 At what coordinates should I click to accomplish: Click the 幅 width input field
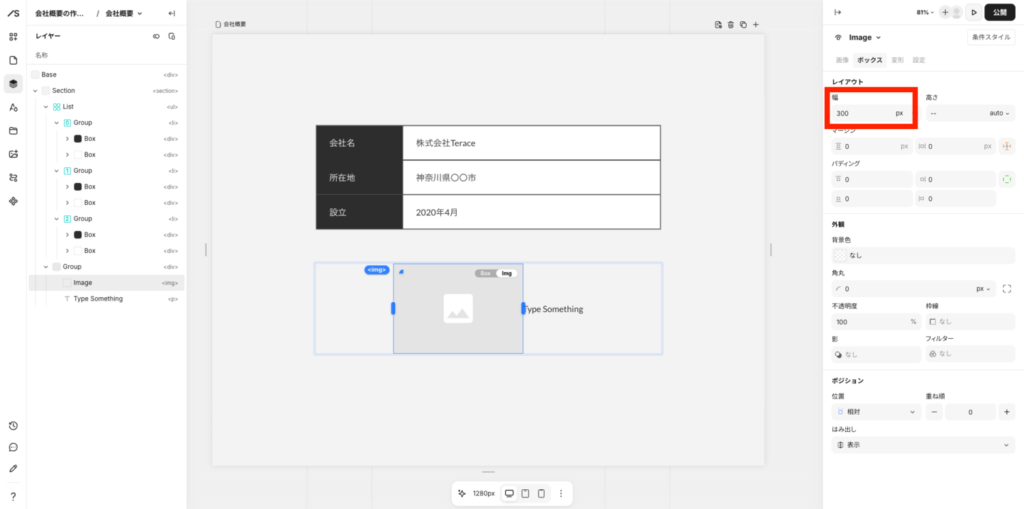pos(860,113)
